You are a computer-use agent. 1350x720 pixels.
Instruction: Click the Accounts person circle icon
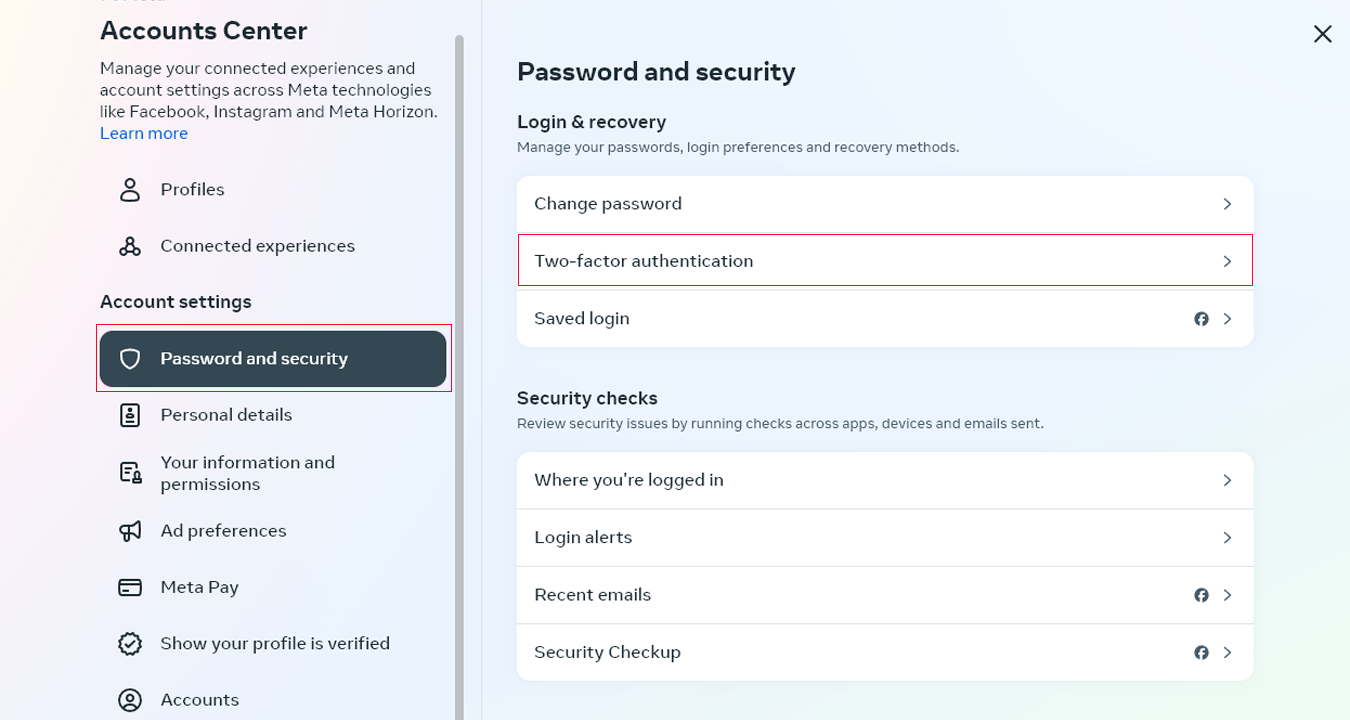tap(130, 700)
